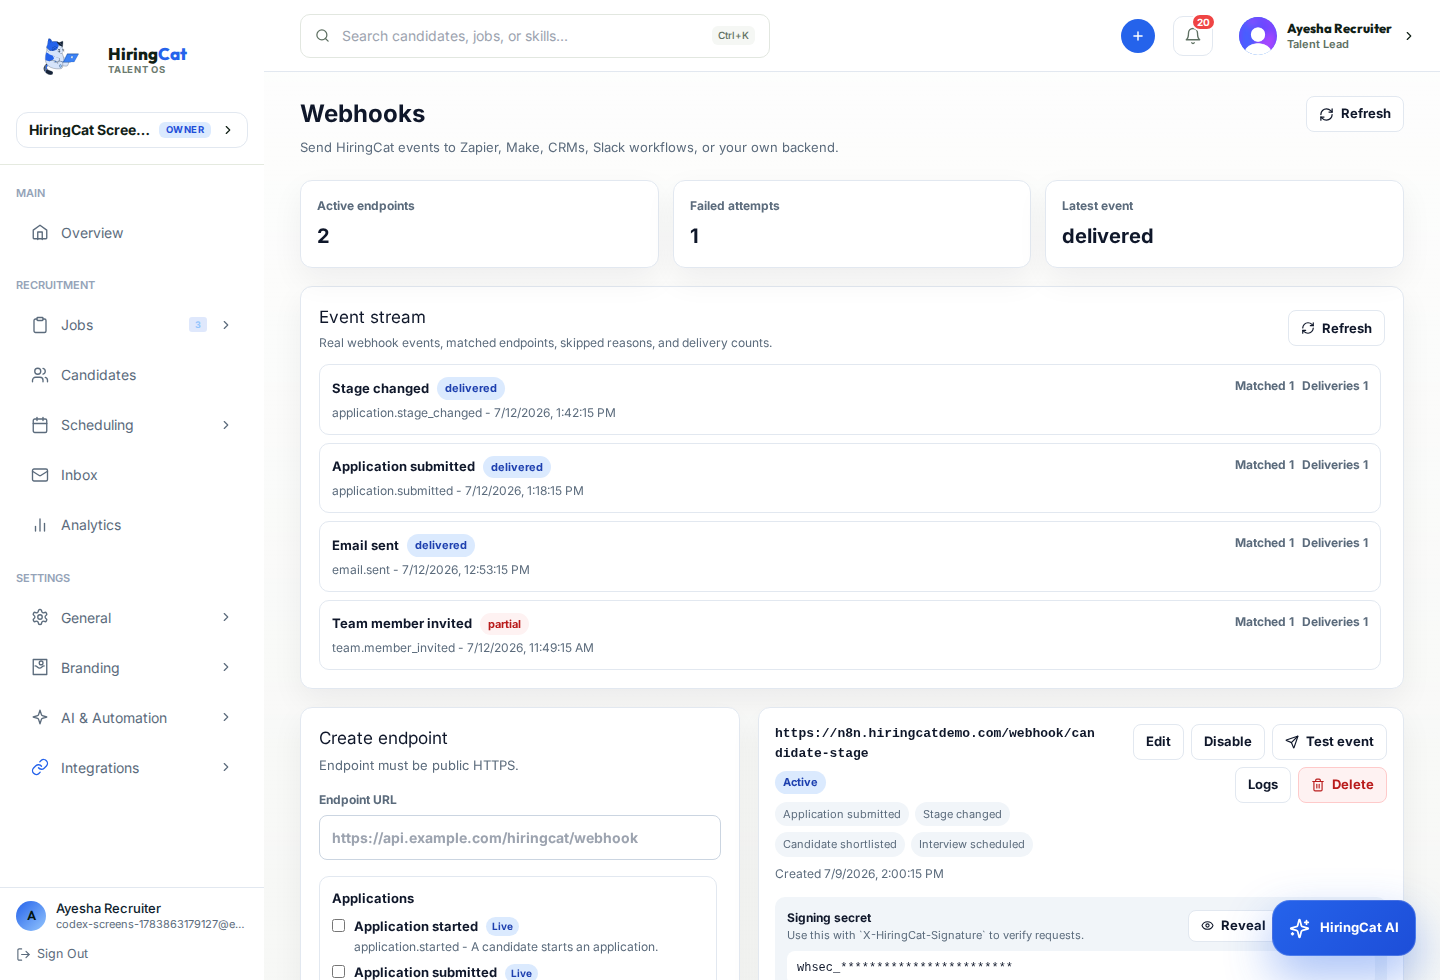Click the blue plus create button
Viewport: 1440px width, 980px height.
[x=1138, y=36]
